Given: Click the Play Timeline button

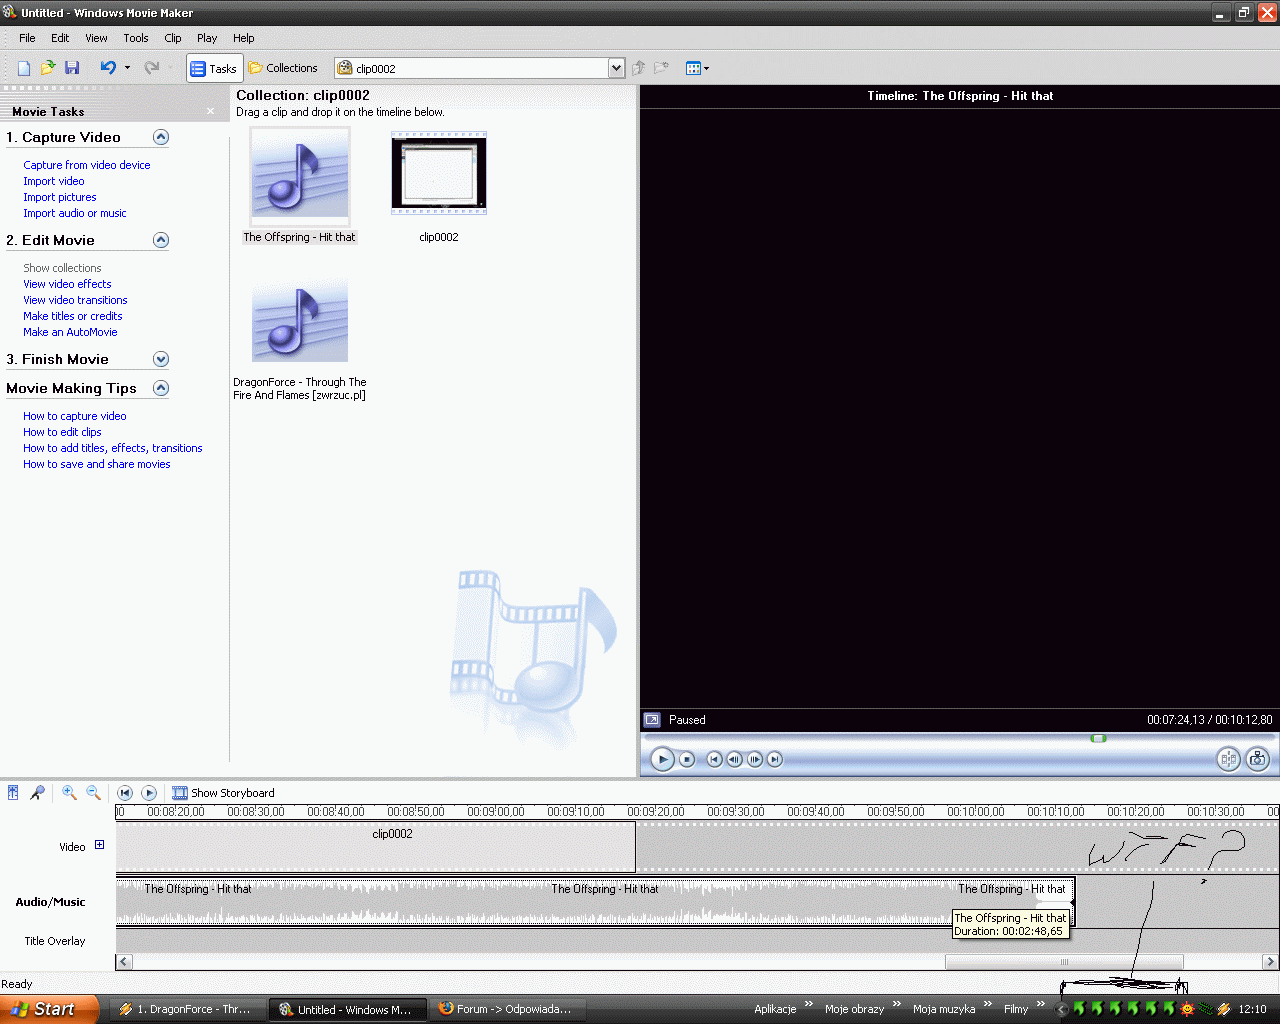Looking at the screenshot, I should (x=149, y=793).
